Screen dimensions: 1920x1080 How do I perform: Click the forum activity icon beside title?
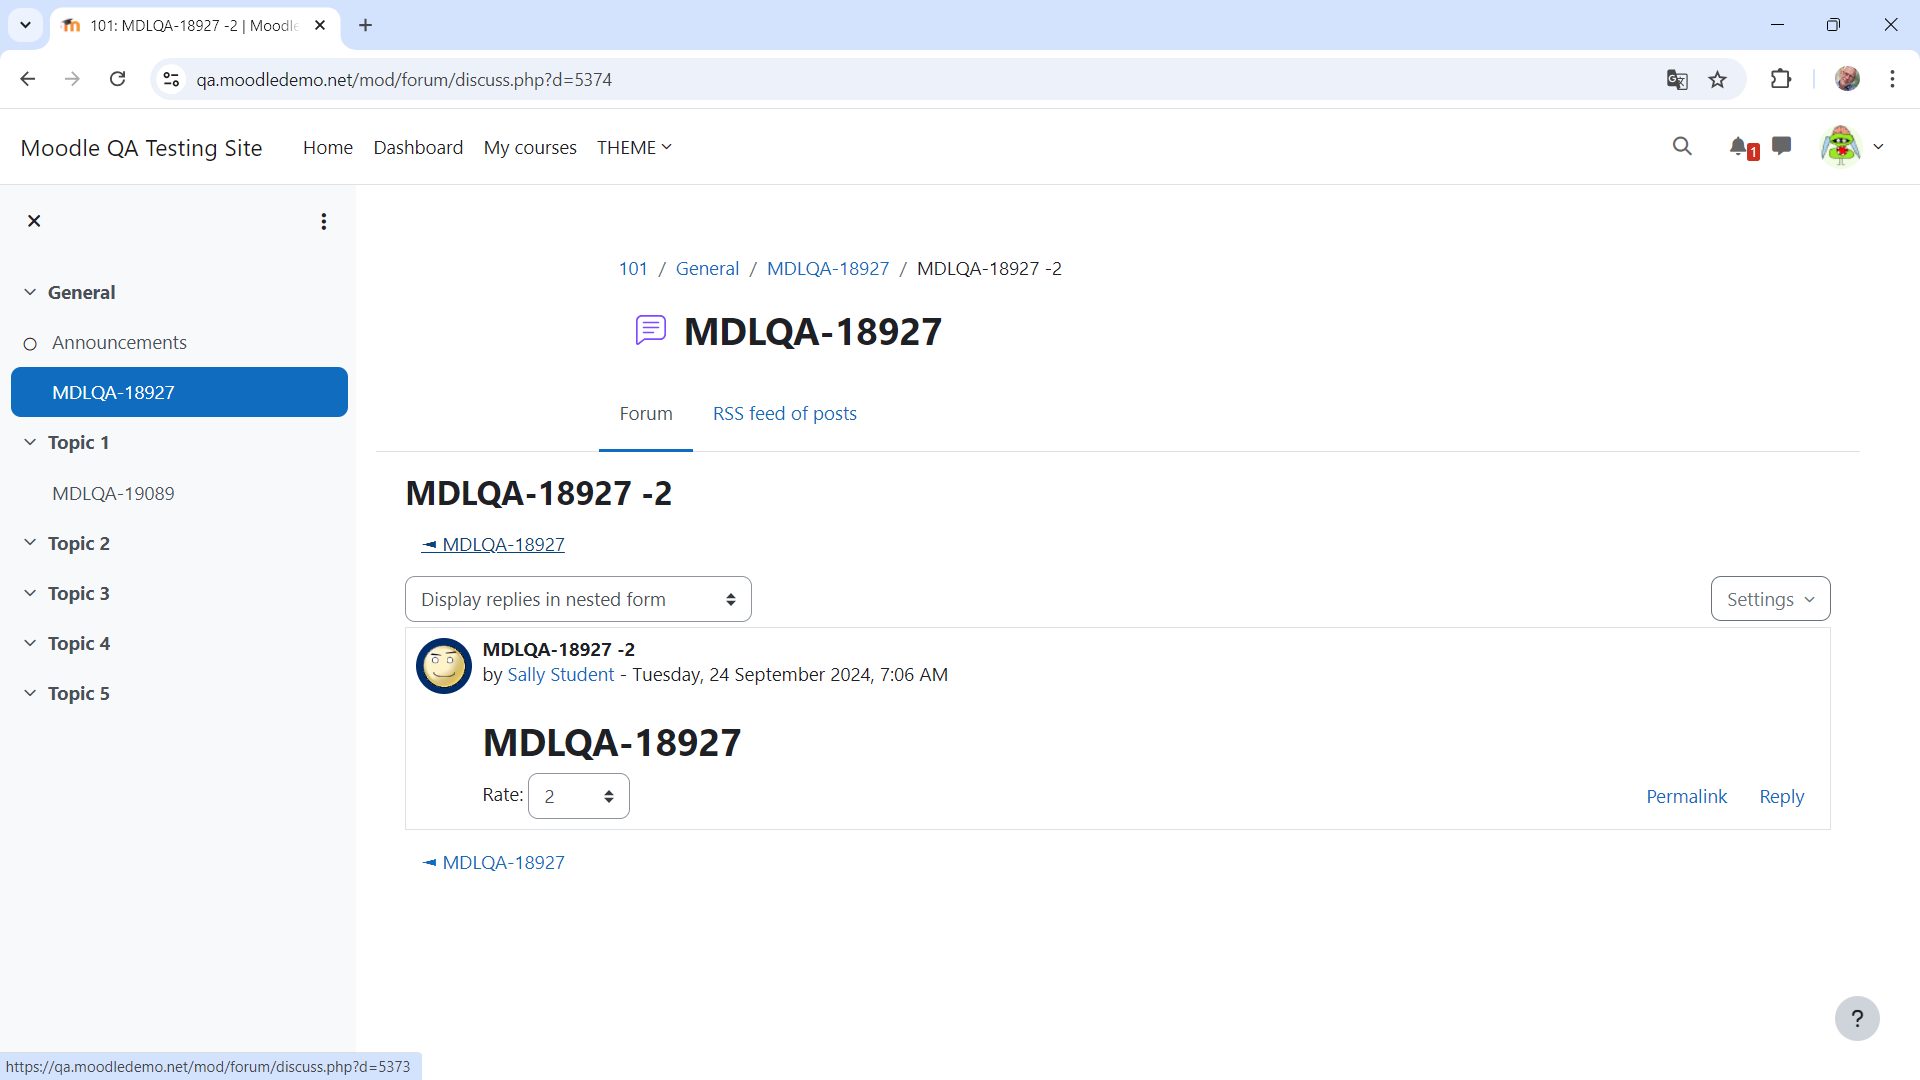[651, 330]
